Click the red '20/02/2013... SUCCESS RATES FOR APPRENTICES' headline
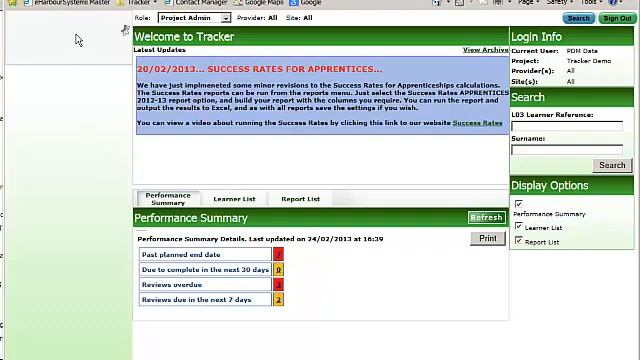The image size is (640, 360). [260, 69]
